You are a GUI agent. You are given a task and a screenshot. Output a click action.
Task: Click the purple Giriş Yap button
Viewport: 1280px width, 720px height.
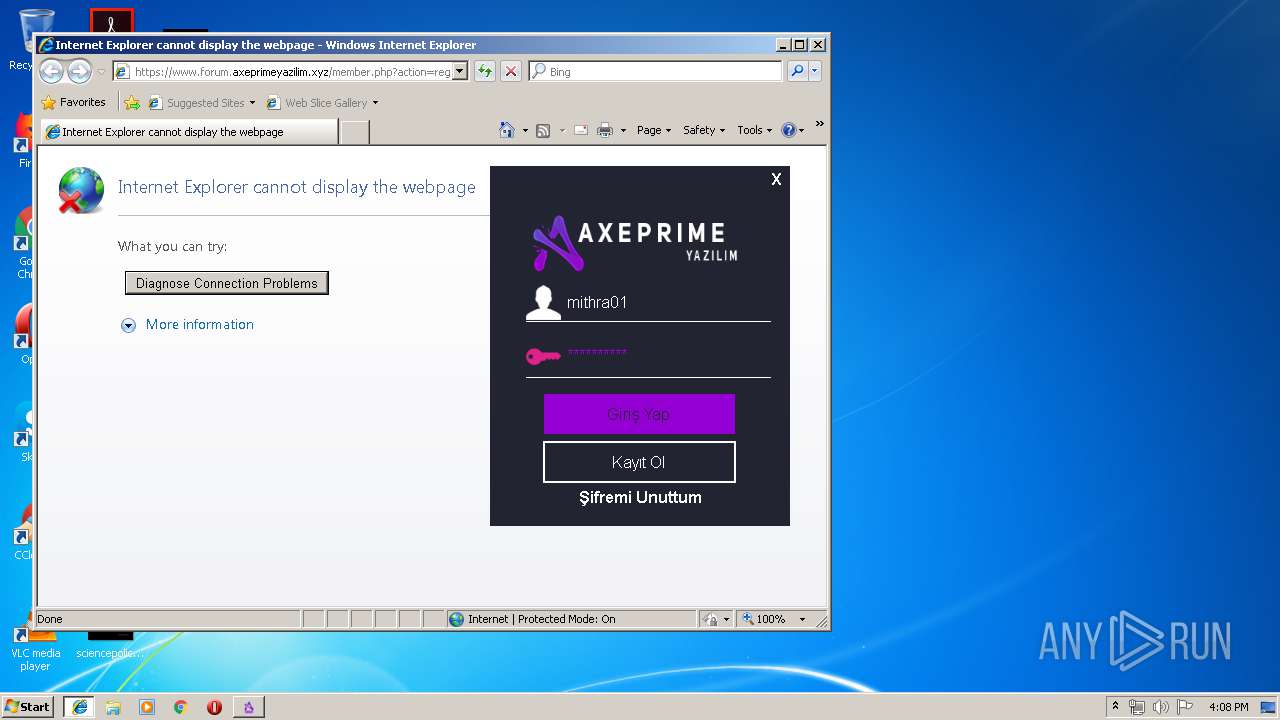639,414
